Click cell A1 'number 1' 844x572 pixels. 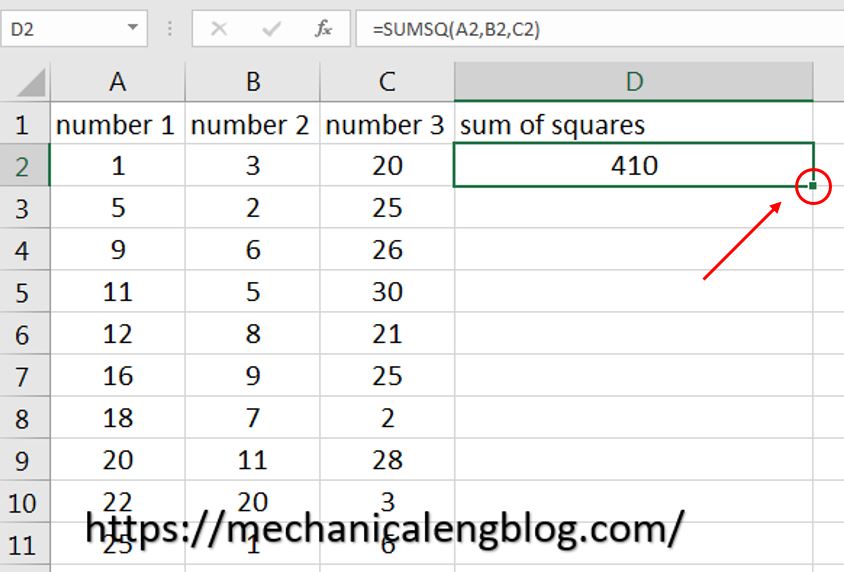tap(118, 124)
